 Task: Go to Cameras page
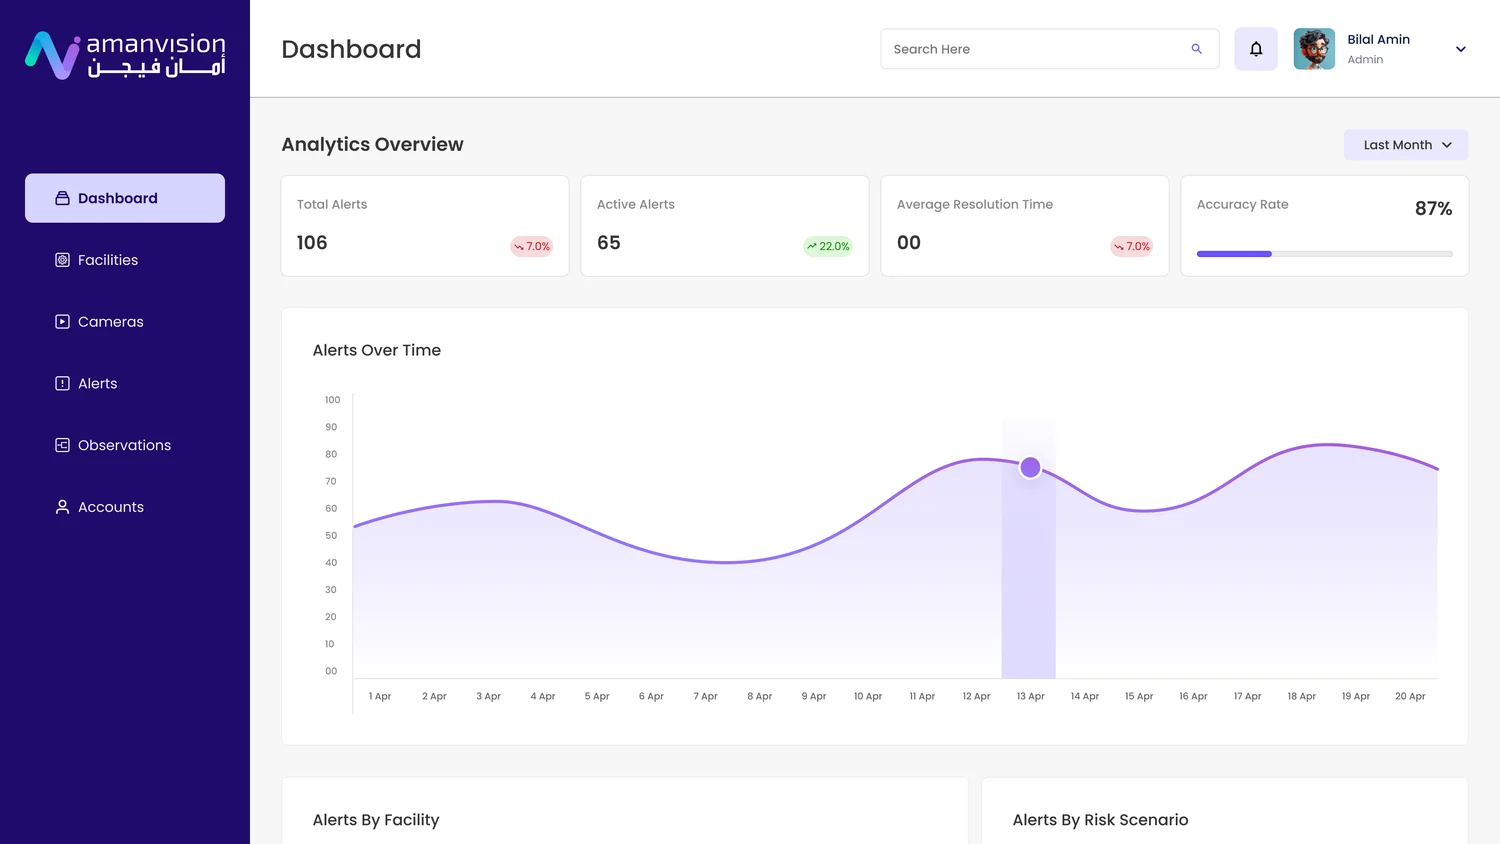tap(125, 322)
